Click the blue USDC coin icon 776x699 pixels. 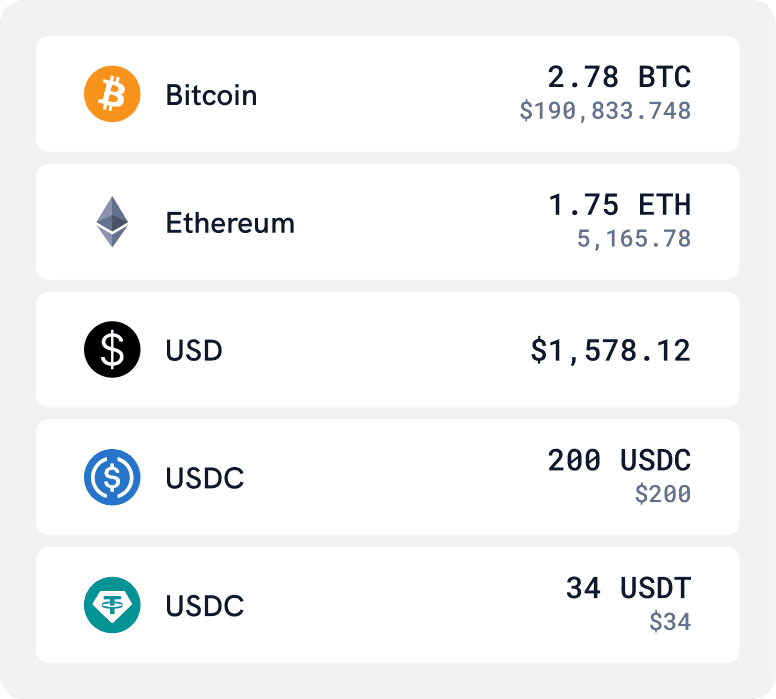(x=112, y=478)
